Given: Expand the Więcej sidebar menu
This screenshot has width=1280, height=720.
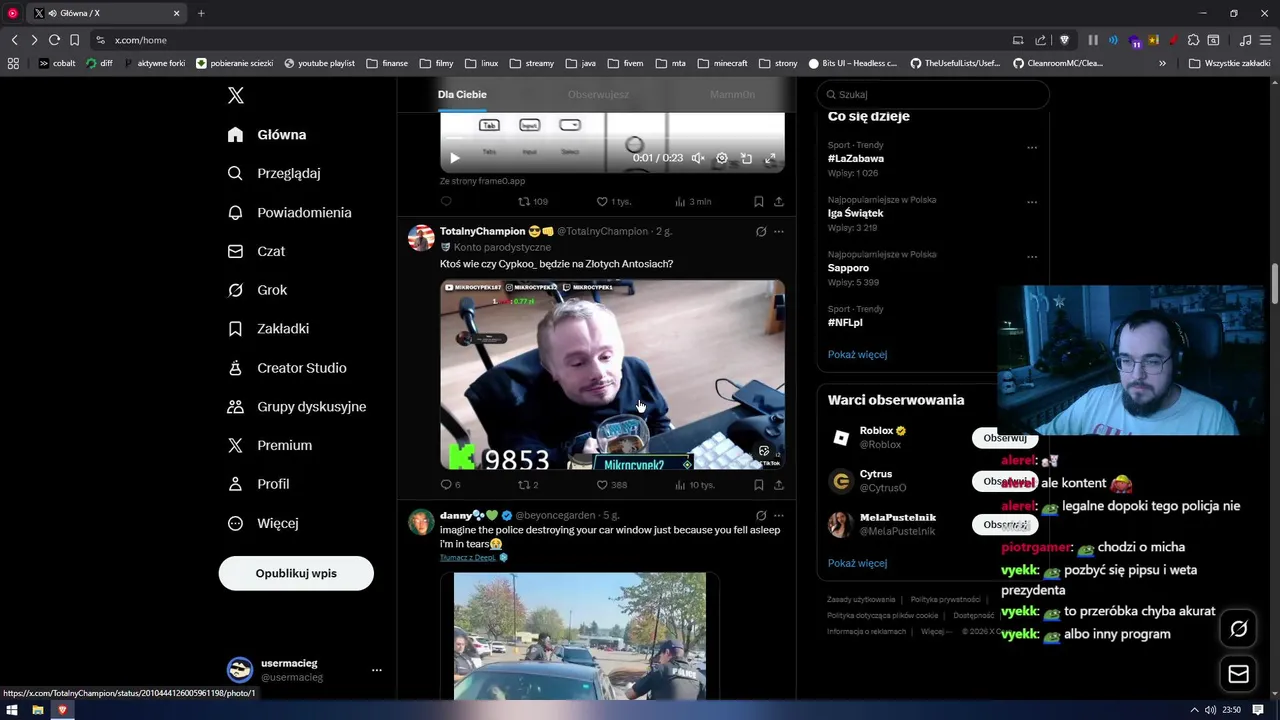Looking at the screenshot, I should click(x=262, y=523).
